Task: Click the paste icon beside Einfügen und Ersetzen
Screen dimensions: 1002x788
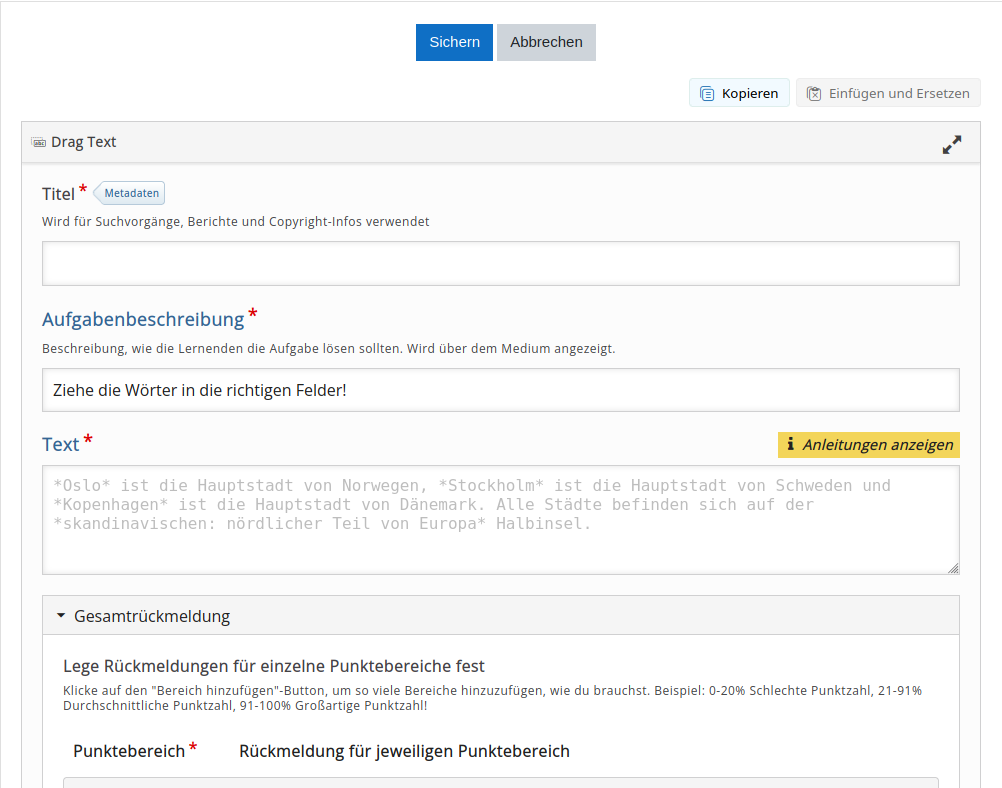Action: click(813, 94)
